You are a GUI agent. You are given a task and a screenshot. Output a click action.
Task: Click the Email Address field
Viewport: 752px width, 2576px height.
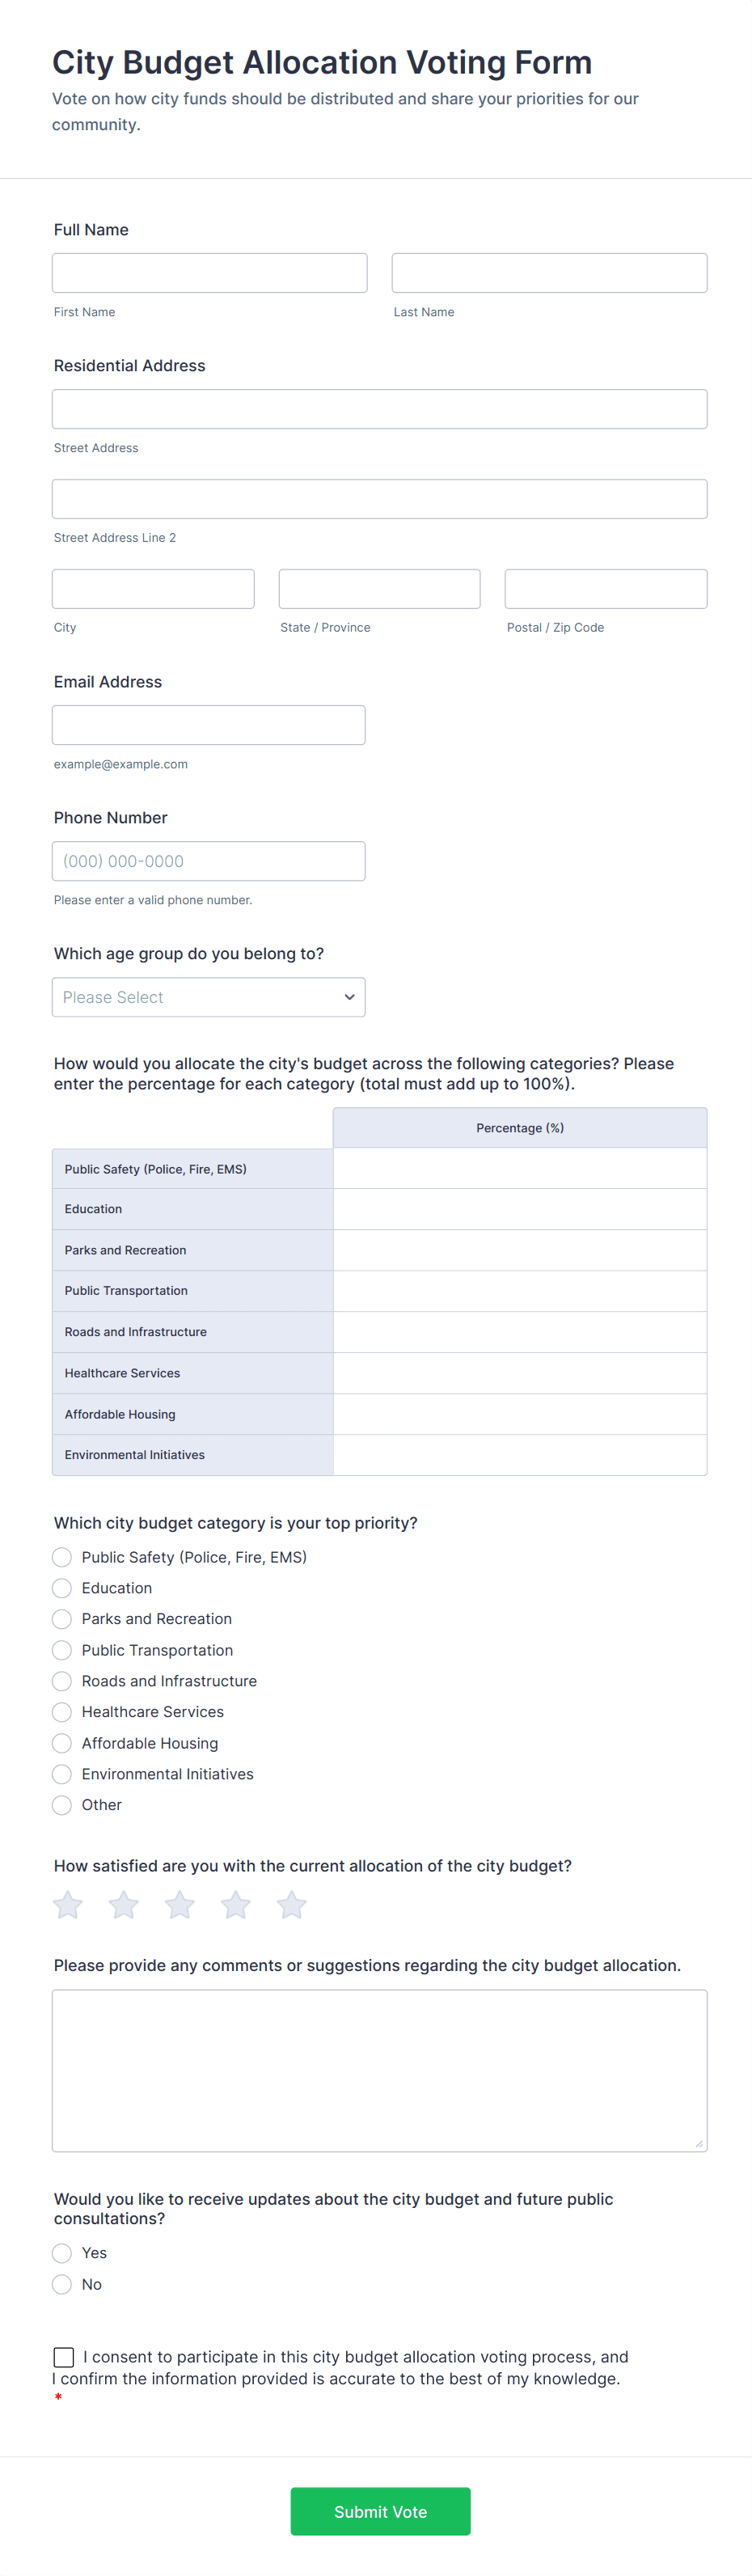(208, 724)
